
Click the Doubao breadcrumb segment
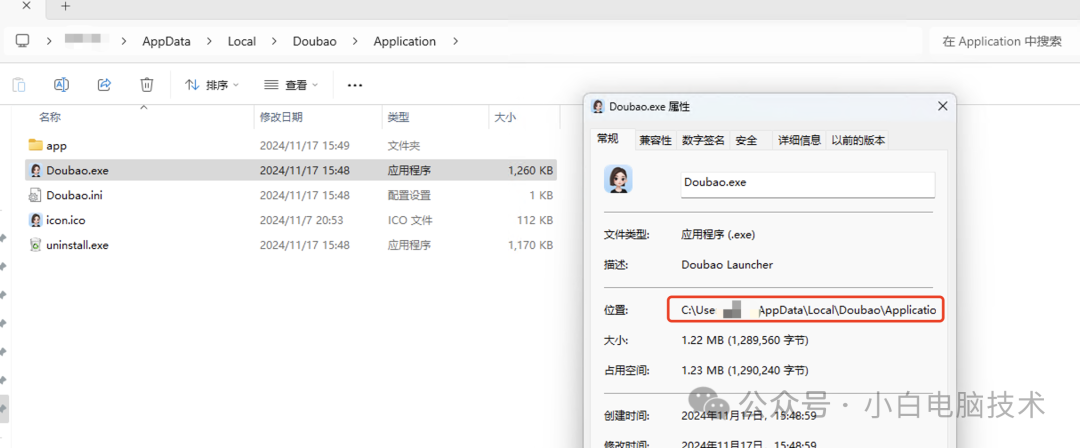click(315, 41)
